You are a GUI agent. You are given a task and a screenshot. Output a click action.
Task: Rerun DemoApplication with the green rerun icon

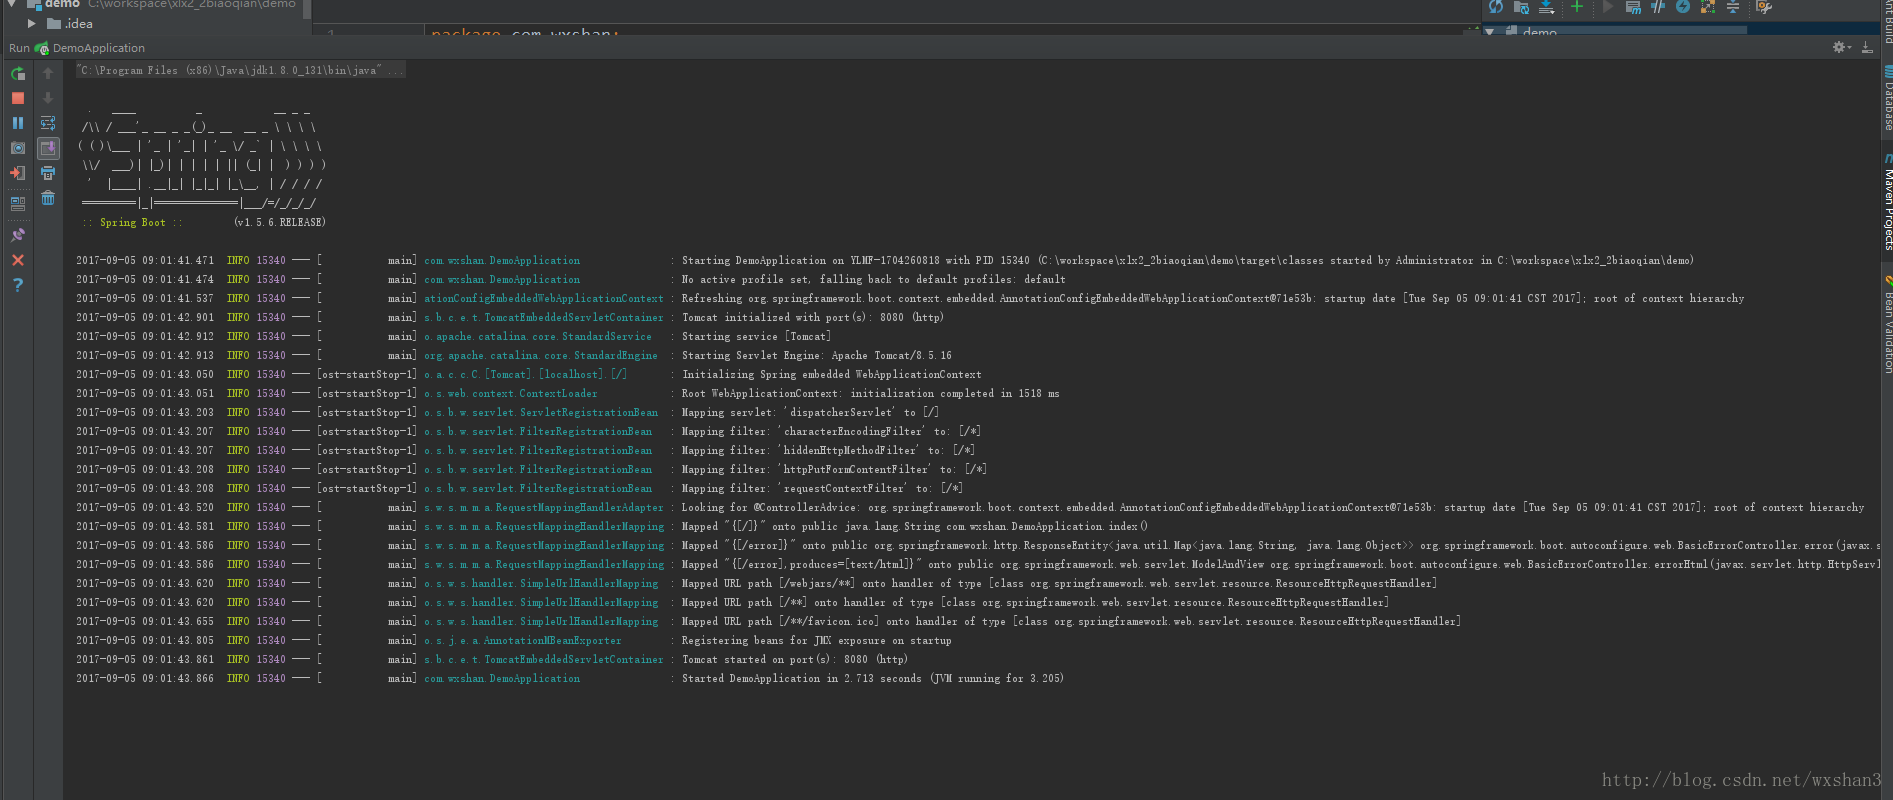click(x=18, y=73)
